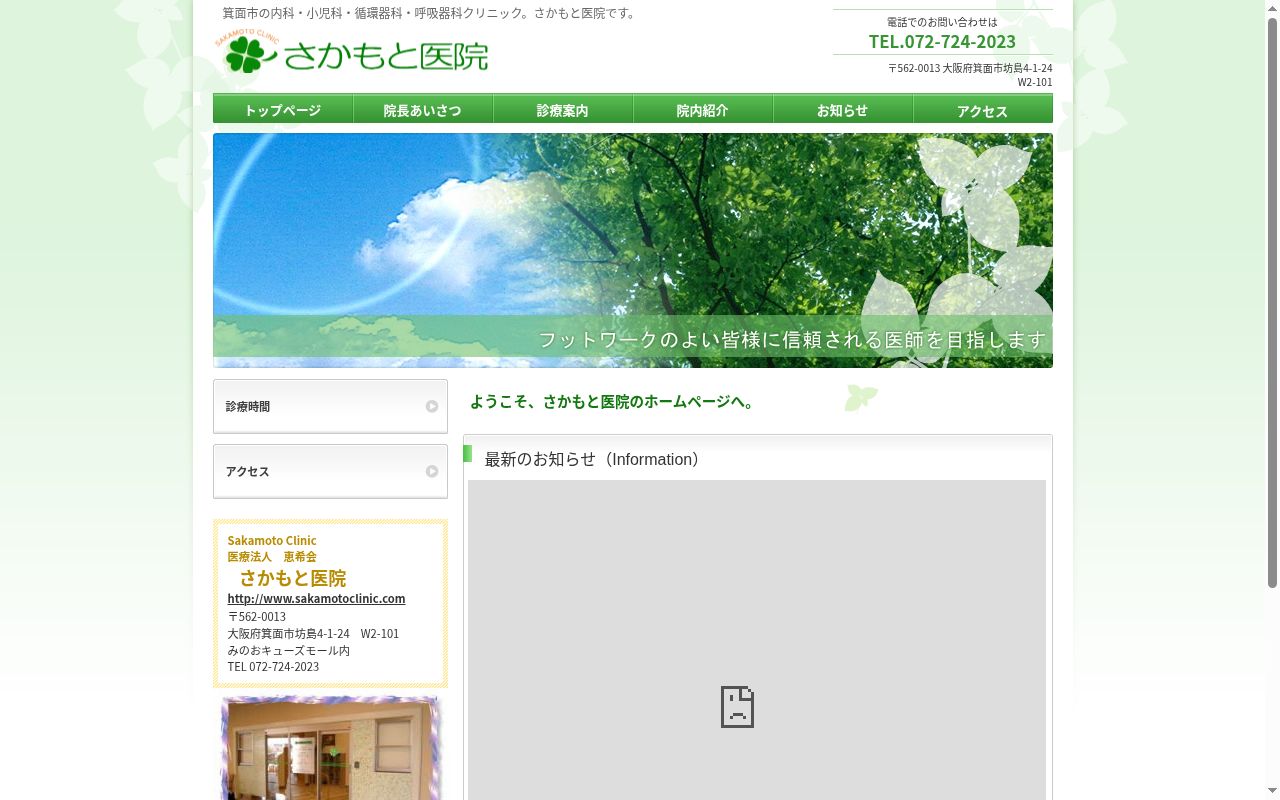Open the アクセス sidebar button
Image resolution: width=1280 pixels, height=800 pixels.
[330, 471]
